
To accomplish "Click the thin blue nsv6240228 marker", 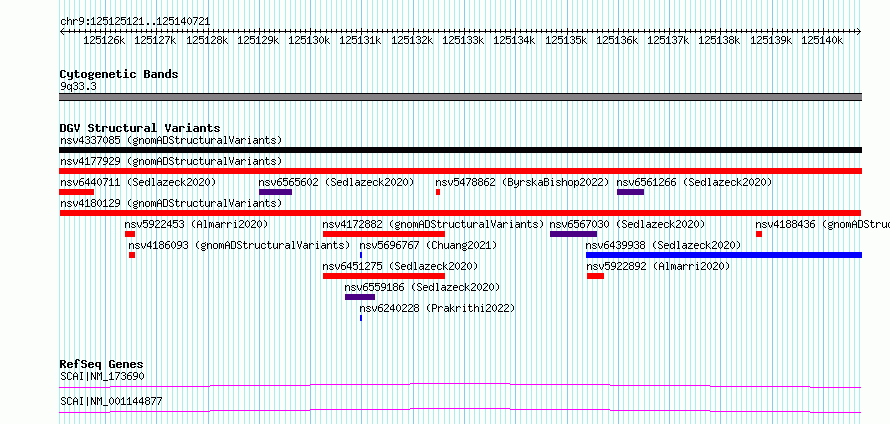I will tap(361, 318).
